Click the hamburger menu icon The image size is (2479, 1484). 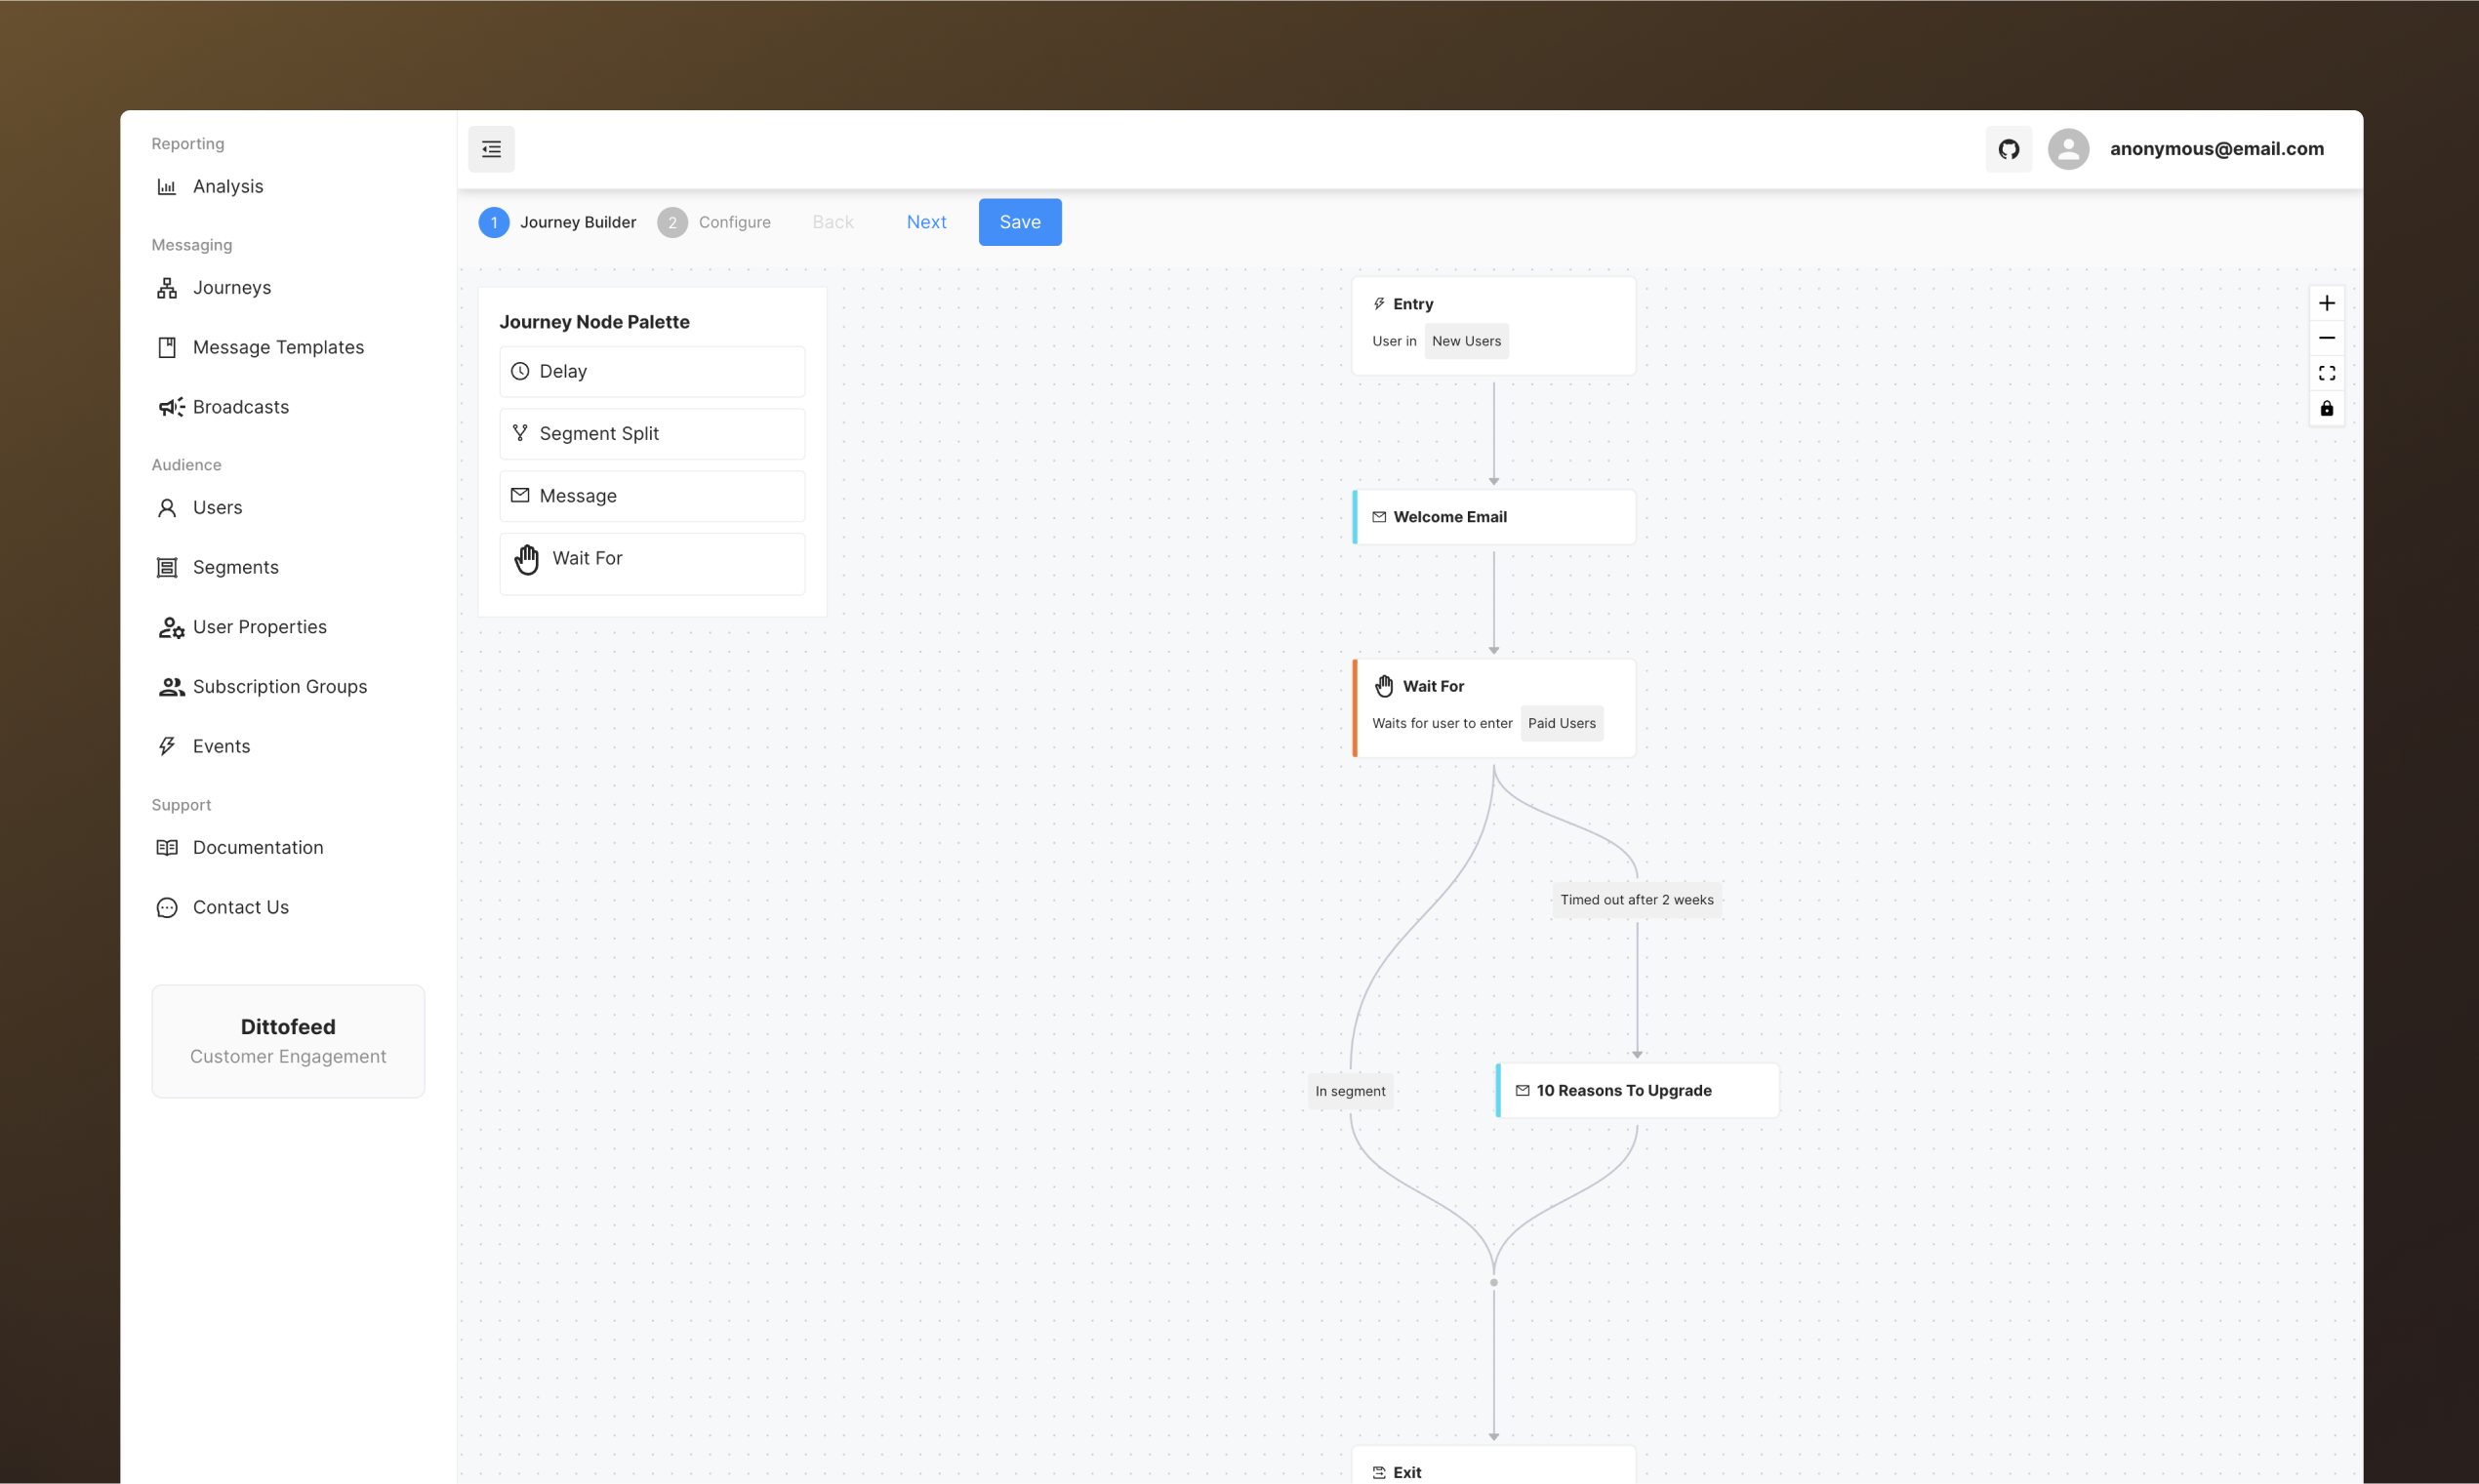pos(491,146)
